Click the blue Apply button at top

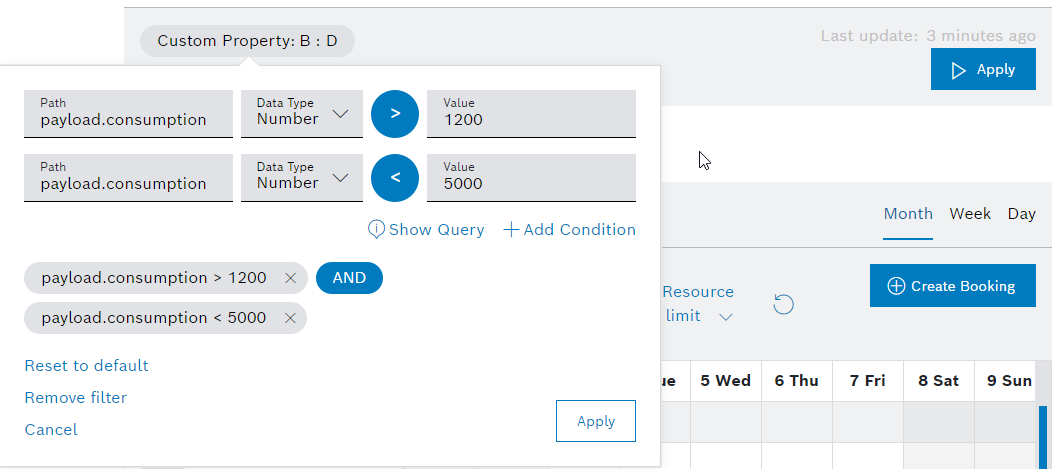click(983, 70)
